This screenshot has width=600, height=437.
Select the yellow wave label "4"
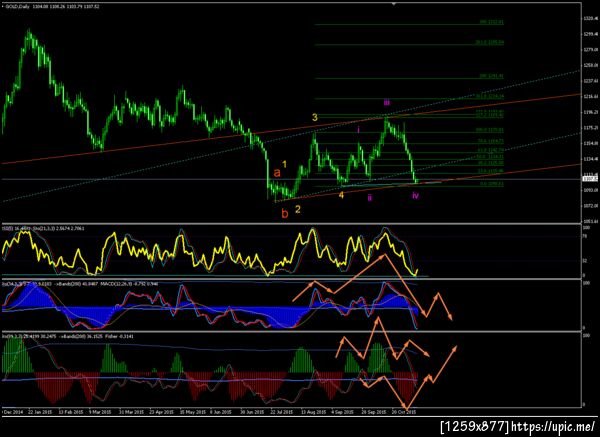341,195
